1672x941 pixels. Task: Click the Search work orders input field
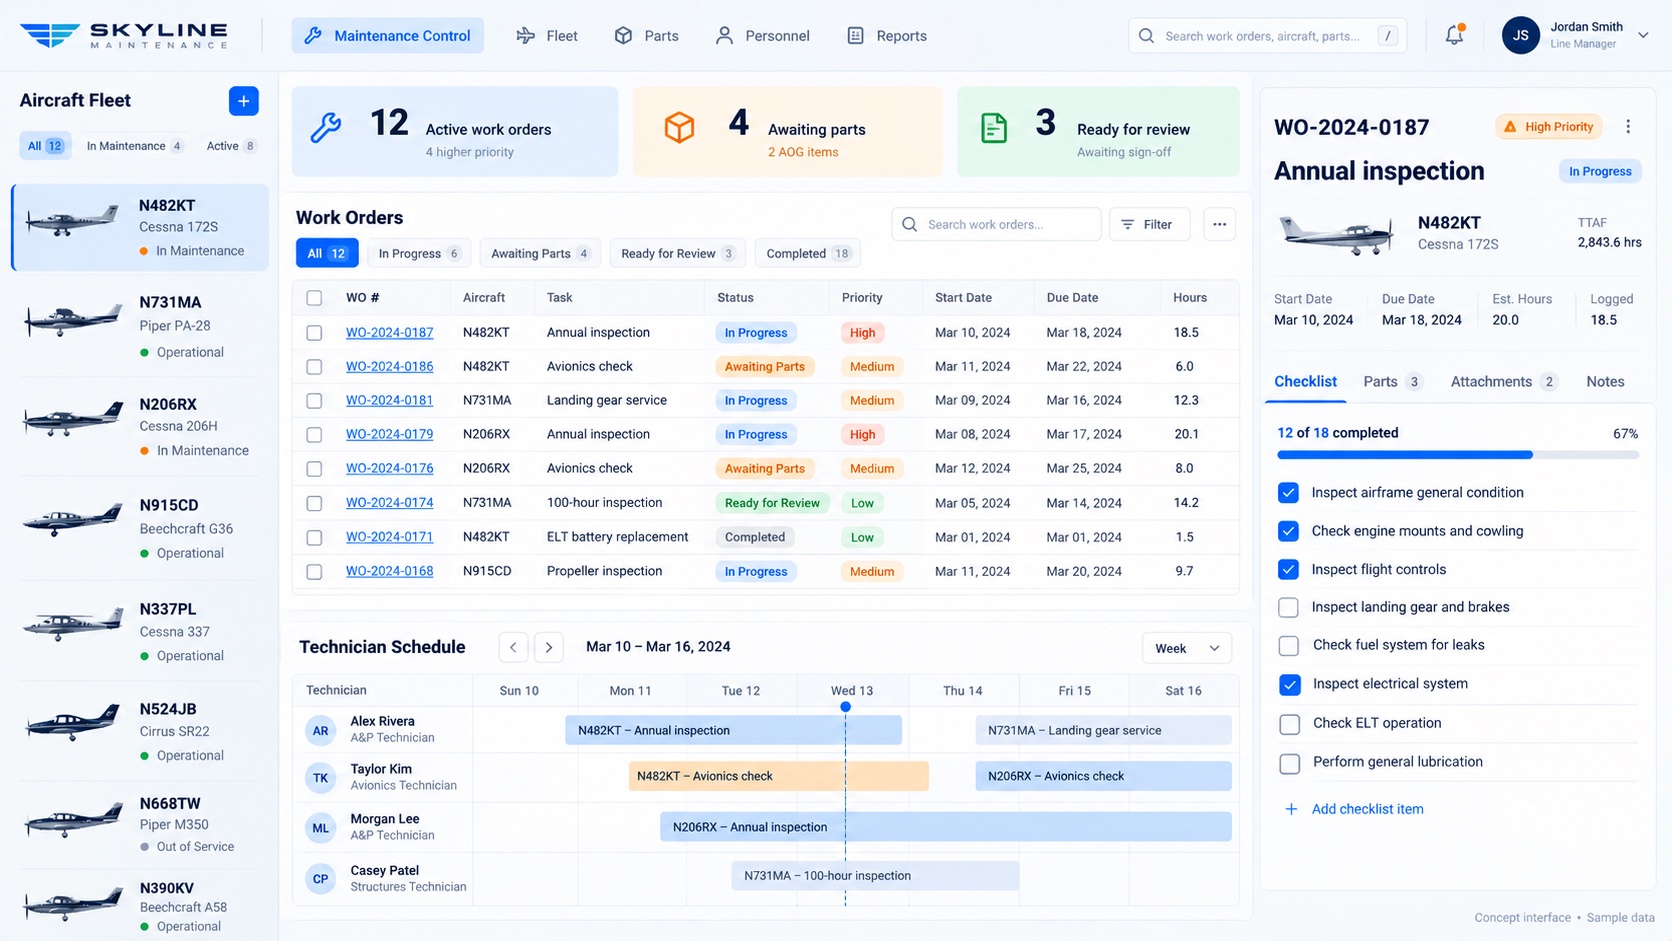(x=996, y=224)
